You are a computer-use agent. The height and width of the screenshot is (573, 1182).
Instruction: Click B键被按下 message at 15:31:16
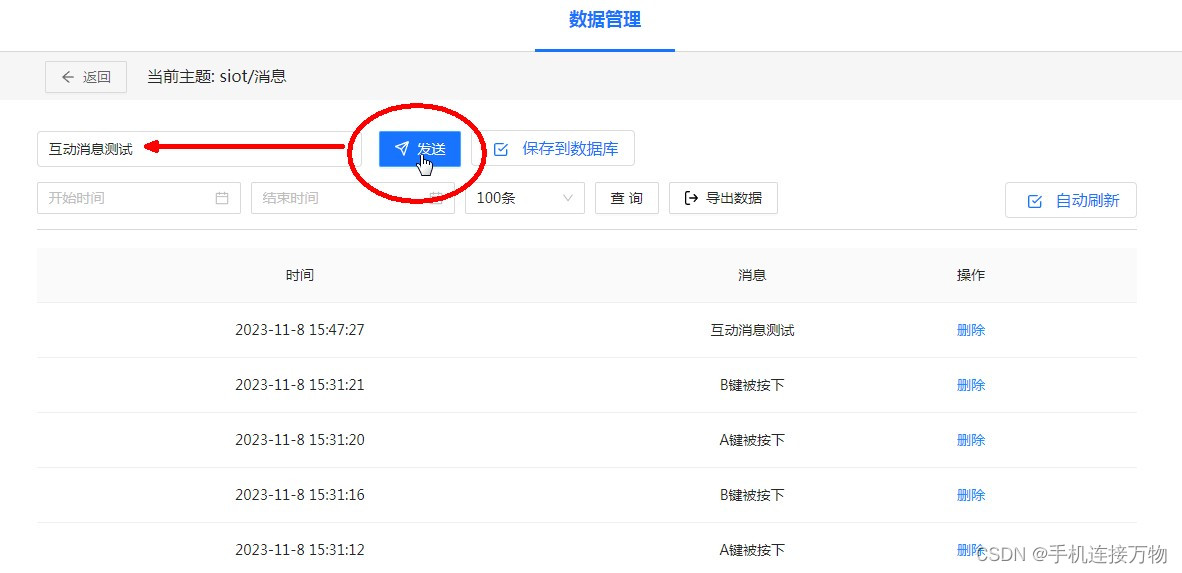[752, 495]
